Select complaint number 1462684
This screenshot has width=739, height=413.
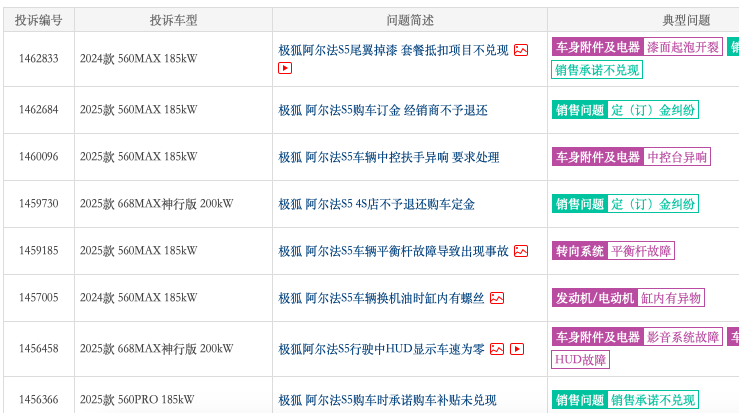[39, 110]
